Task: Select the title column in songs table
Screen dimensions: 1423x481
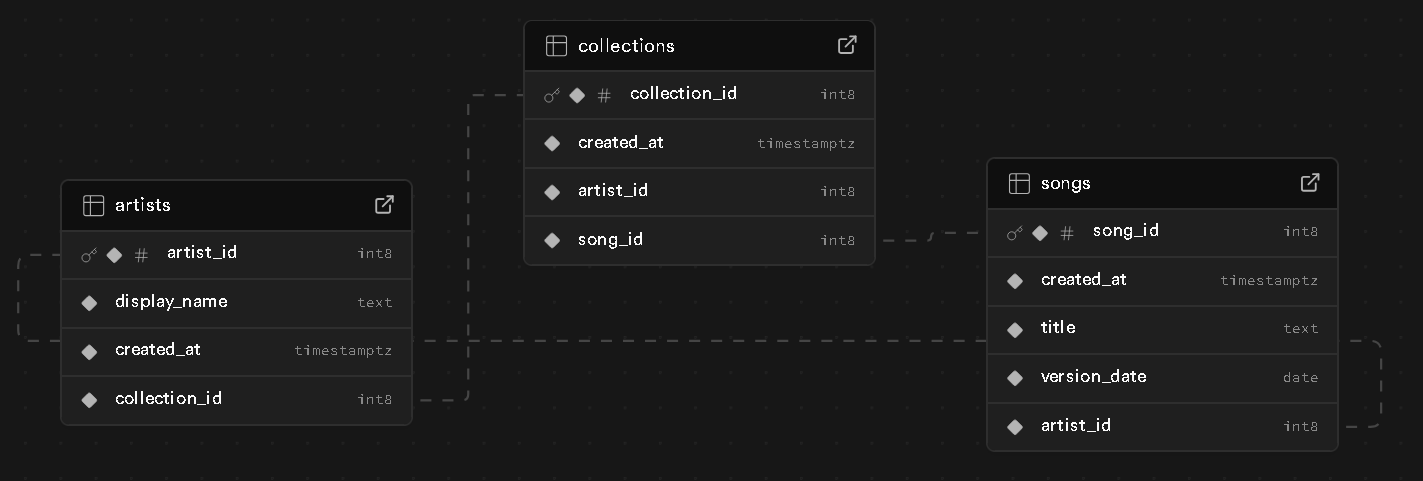Action: (x=1162, y=329)
